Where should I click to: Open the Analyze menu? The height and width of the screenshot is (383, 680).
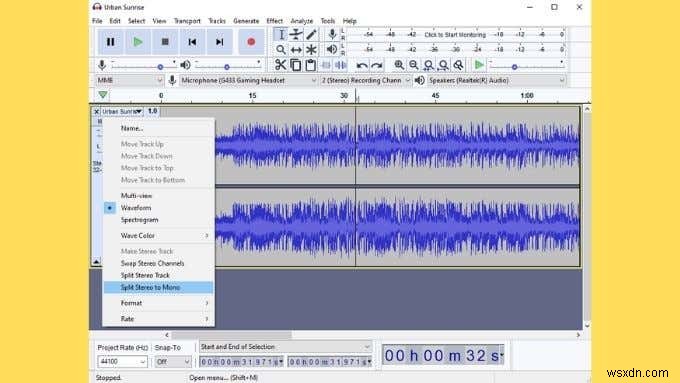pyautogui.click(x=302, y=21)
